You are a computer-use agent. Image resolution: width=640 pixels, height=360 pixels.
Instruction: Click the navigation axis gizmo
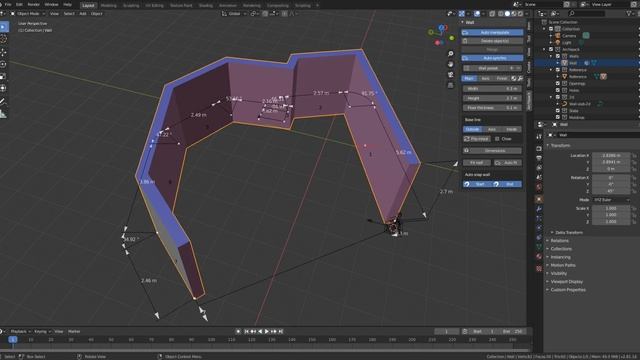pos(441,34)
